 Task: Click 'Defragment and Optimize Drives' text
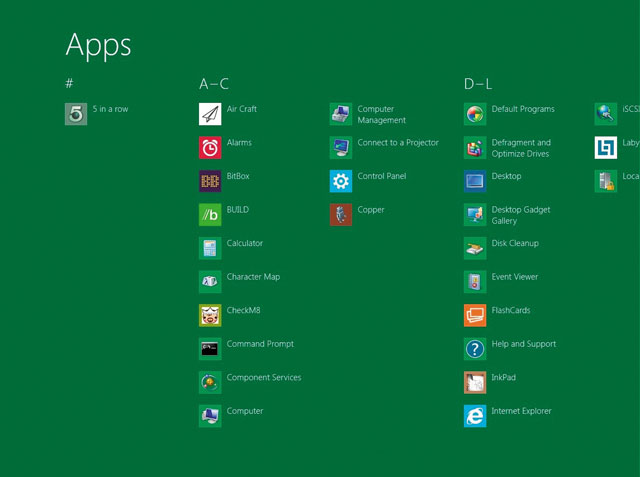(521, 148)
